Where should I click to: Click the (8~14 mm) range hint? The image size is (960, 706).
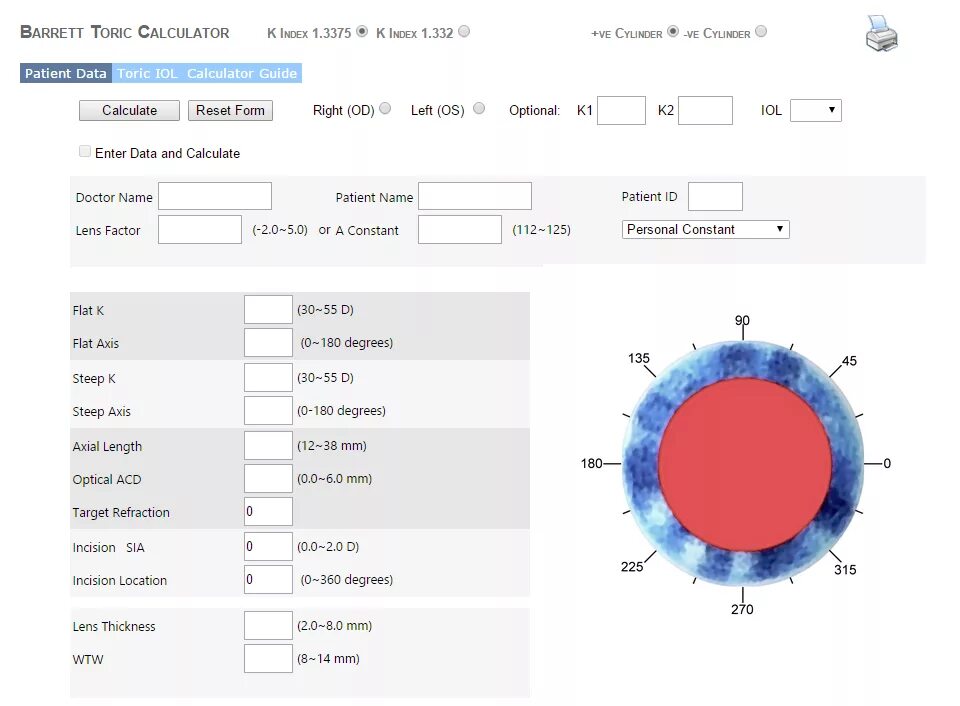pos(328,658)
